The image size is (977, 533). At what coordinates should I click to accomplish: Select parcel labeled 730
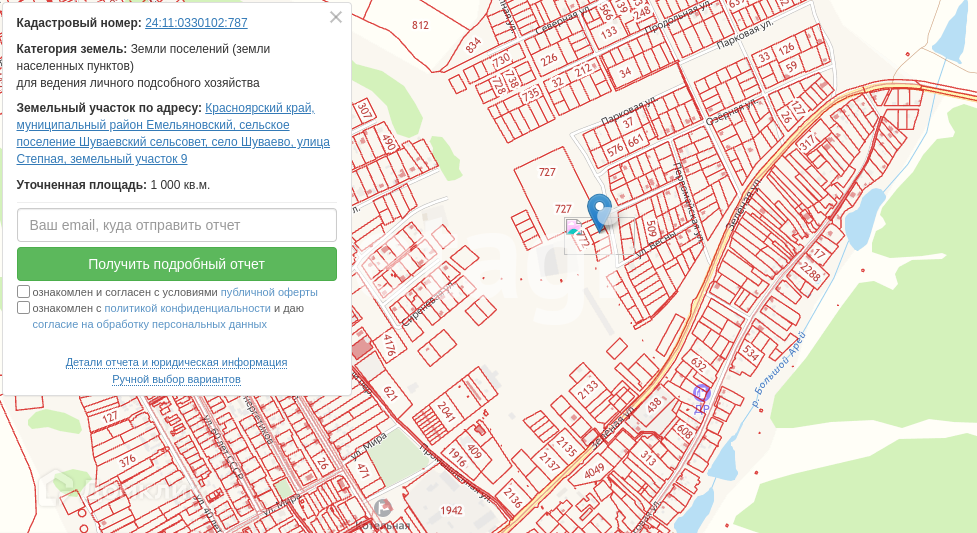tap(501, 60)
